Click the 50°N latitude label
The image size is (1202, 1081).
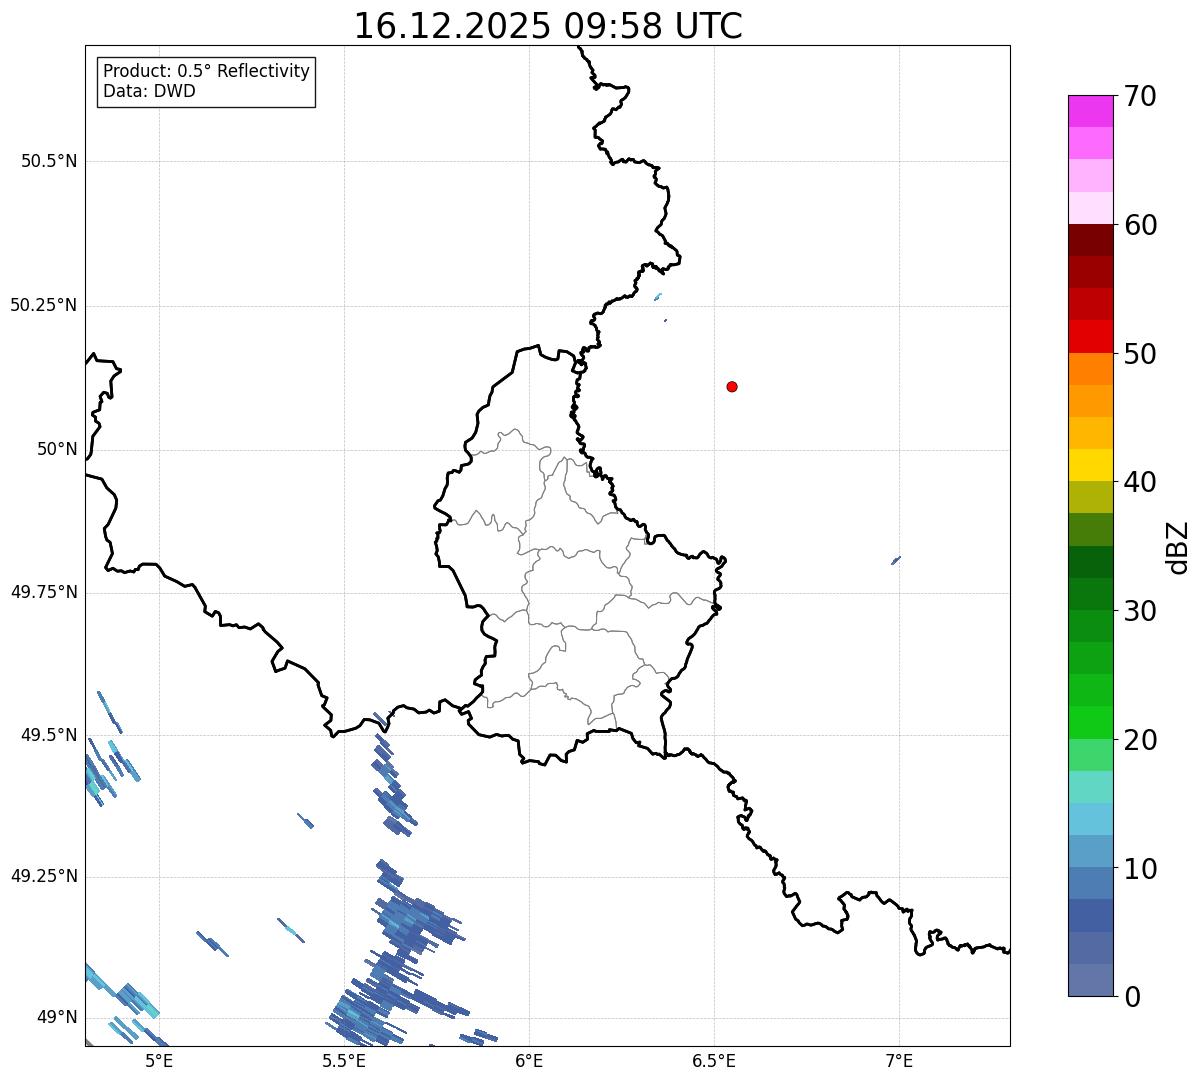click(x=57, y=449)
